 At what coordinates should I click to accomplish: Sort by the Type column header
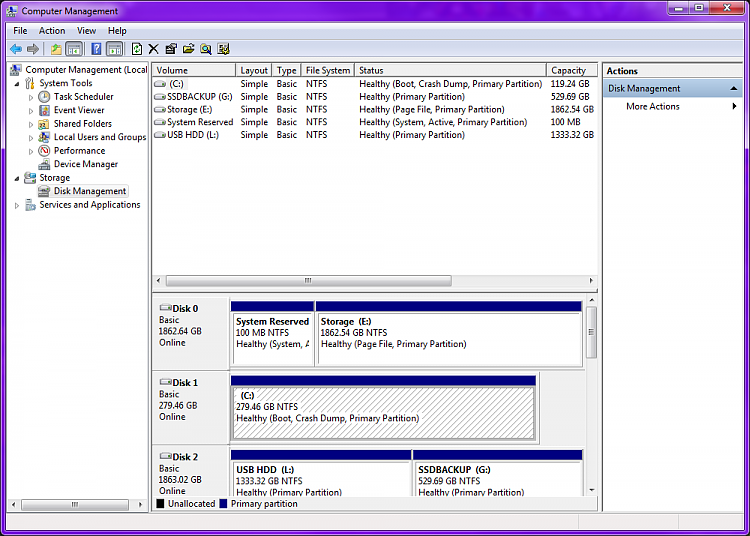tap(286, 70)
